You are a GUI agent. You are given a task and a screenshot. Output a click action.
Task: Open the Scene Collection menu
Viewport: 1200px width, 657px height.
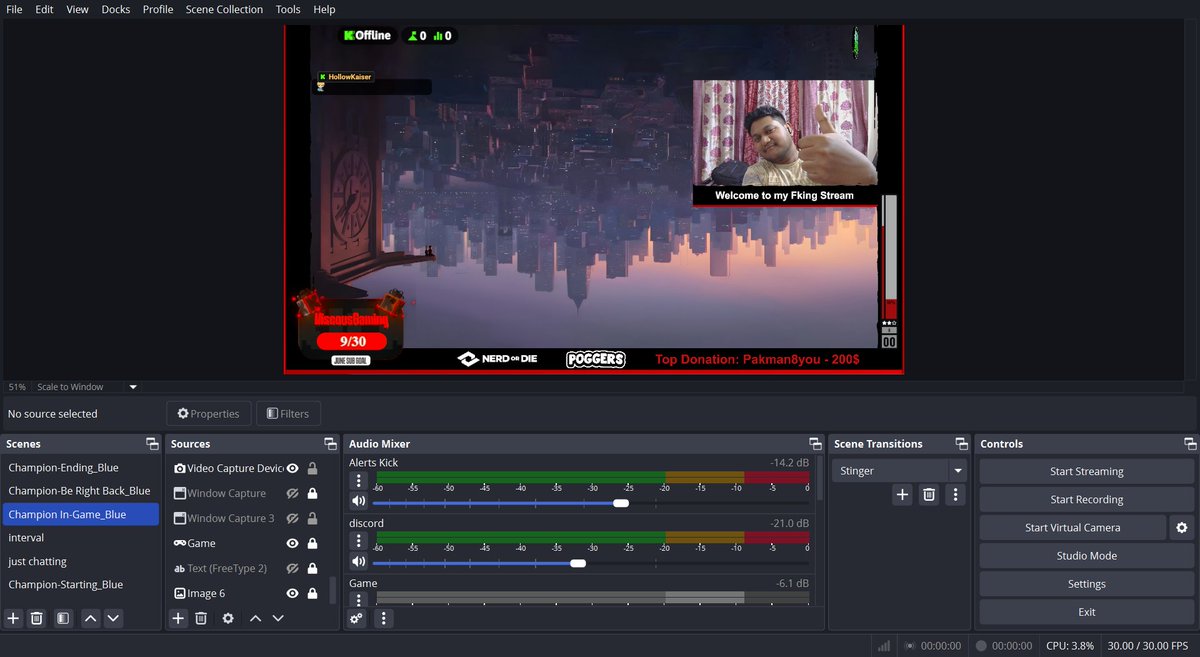(x=225, y=9)
